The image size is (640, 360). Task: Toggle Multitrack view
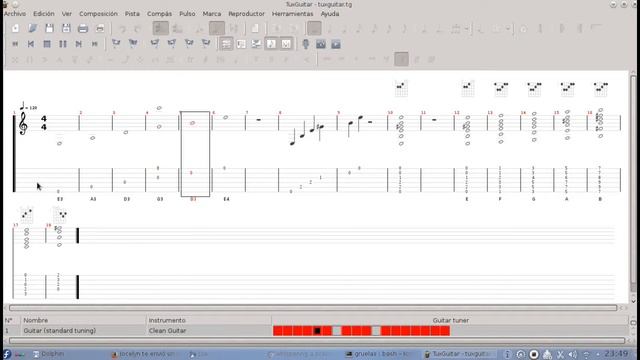point(256,44)
